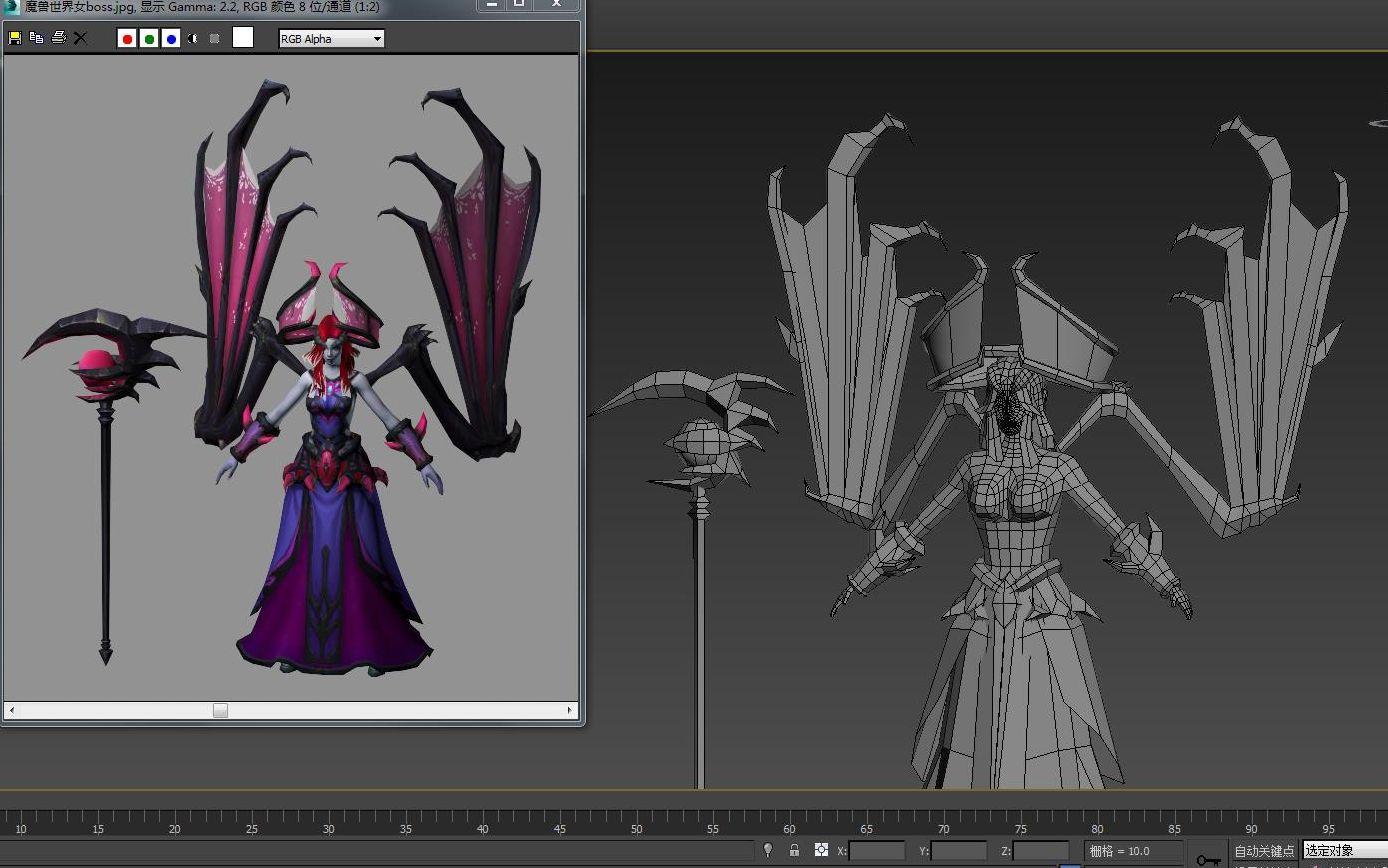Click the Z coordinate input field
The height and width of the screenshot is (868, 1388).
[1041, 851]
